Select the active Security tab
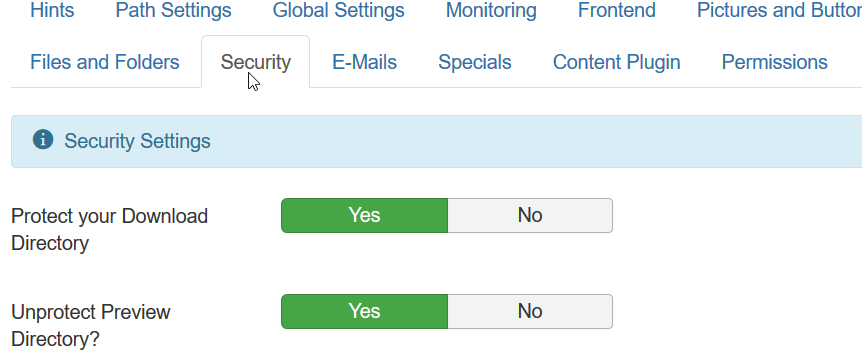The width and height of the screenshot is (862, 361). tap(256, 62)
